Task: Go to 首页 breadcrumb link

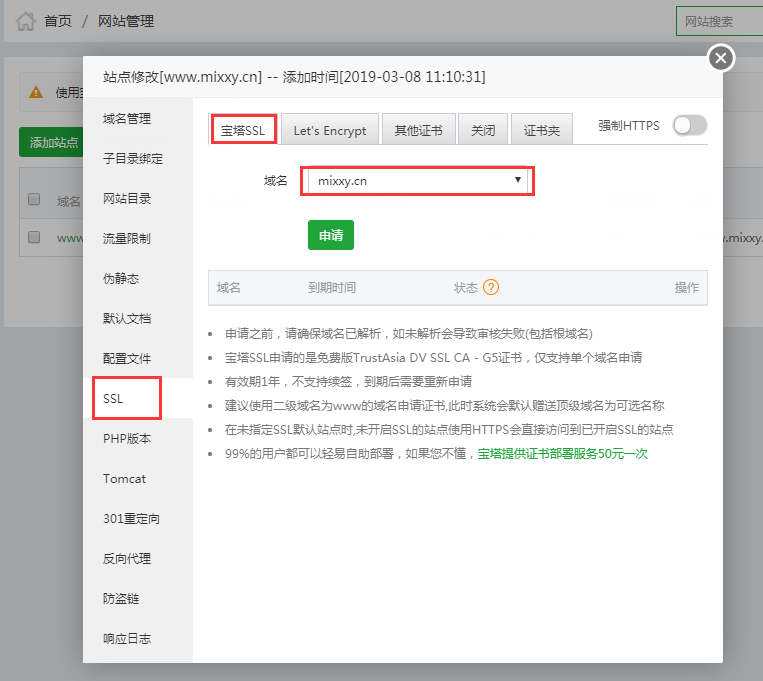Action: pos(58,21)
